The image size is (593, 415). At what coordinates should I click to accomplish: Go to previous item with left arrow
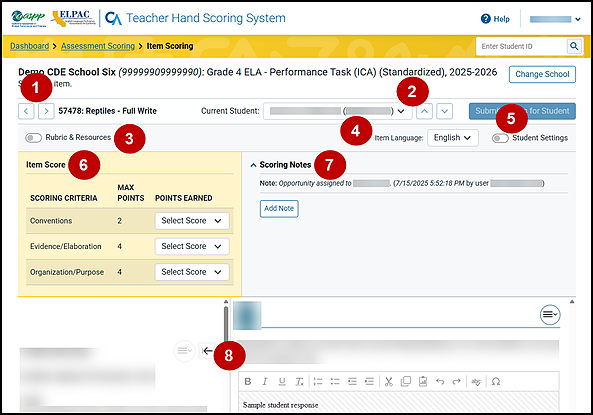click(x=26, y=111)
